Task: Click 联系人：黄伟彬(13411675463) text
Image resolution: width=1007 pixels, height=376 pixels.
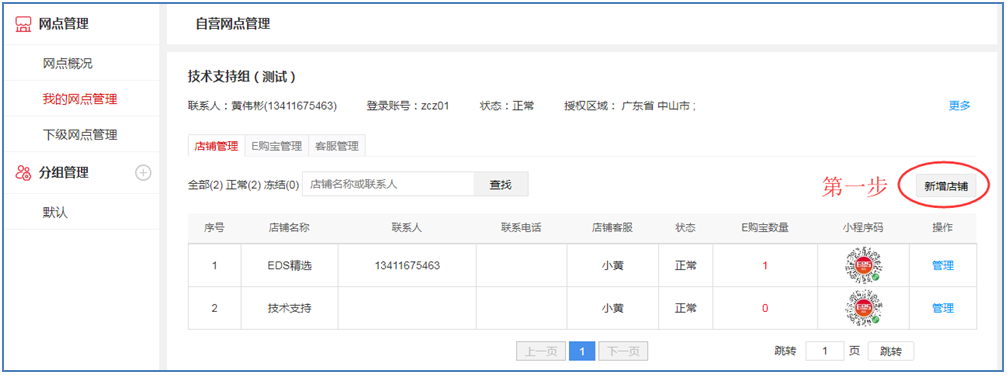Action: pyautogui.click(x=263, y=106)
